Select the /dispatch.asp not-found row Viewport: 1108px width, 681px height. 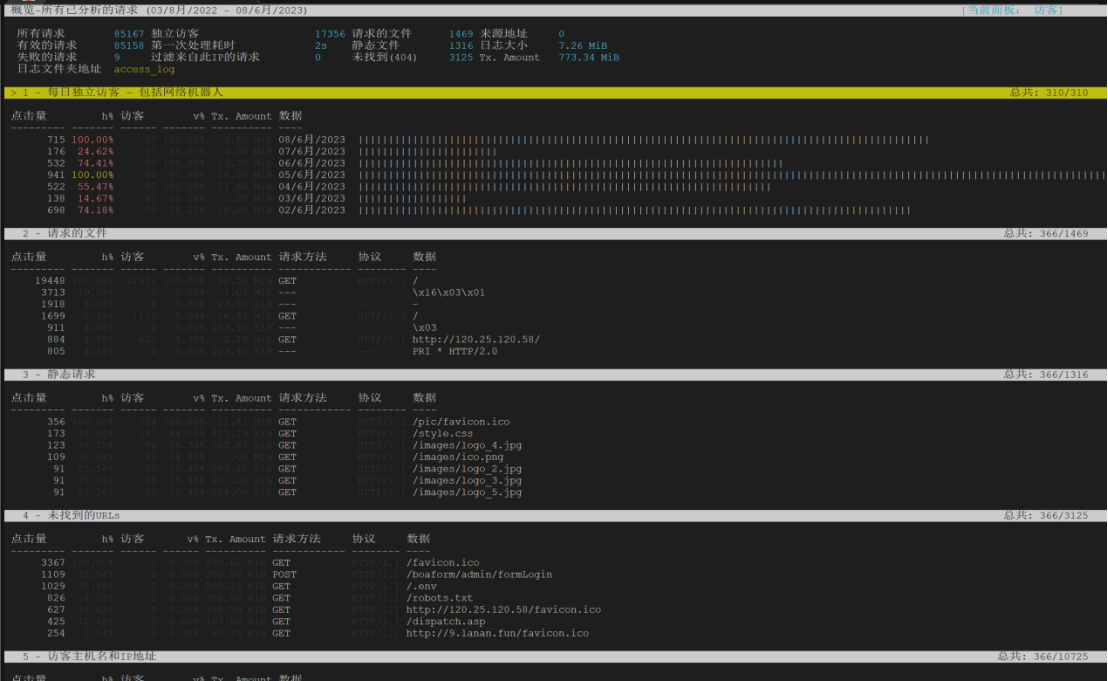pyautogui.click(x=264, y=622)
